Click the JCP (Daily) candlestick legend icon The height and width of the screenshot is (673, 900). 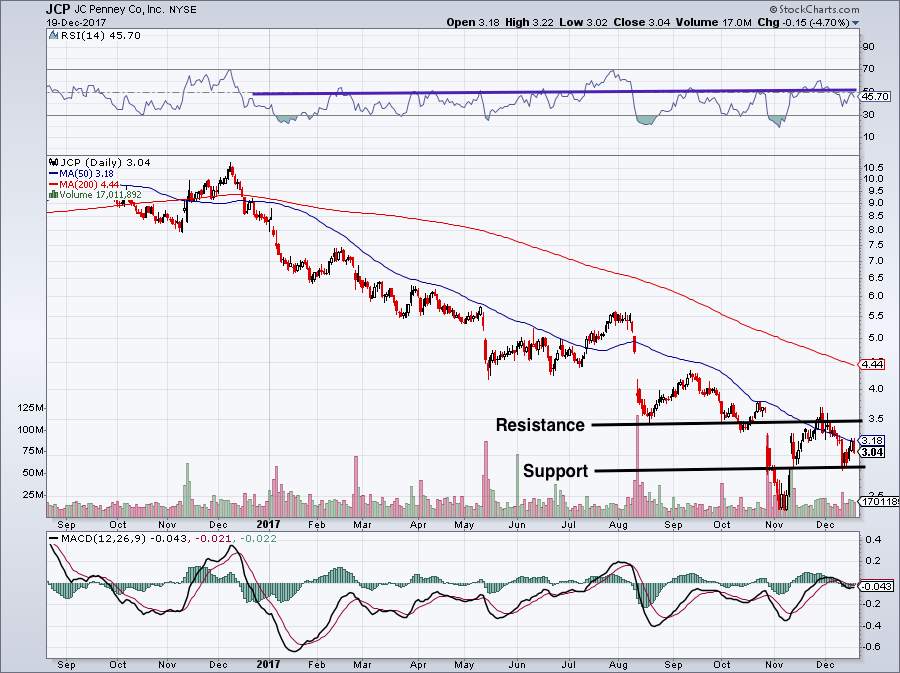coord(53,162)
